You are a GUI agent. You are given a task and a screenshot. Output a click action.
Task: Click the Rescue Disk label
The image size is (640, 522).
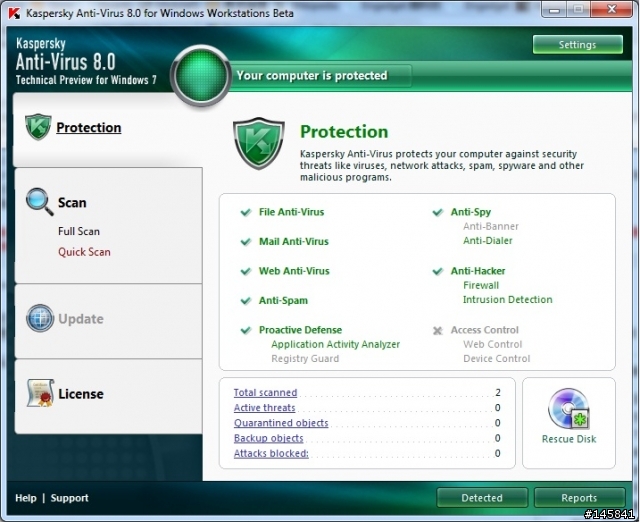[x=569, y=439]
